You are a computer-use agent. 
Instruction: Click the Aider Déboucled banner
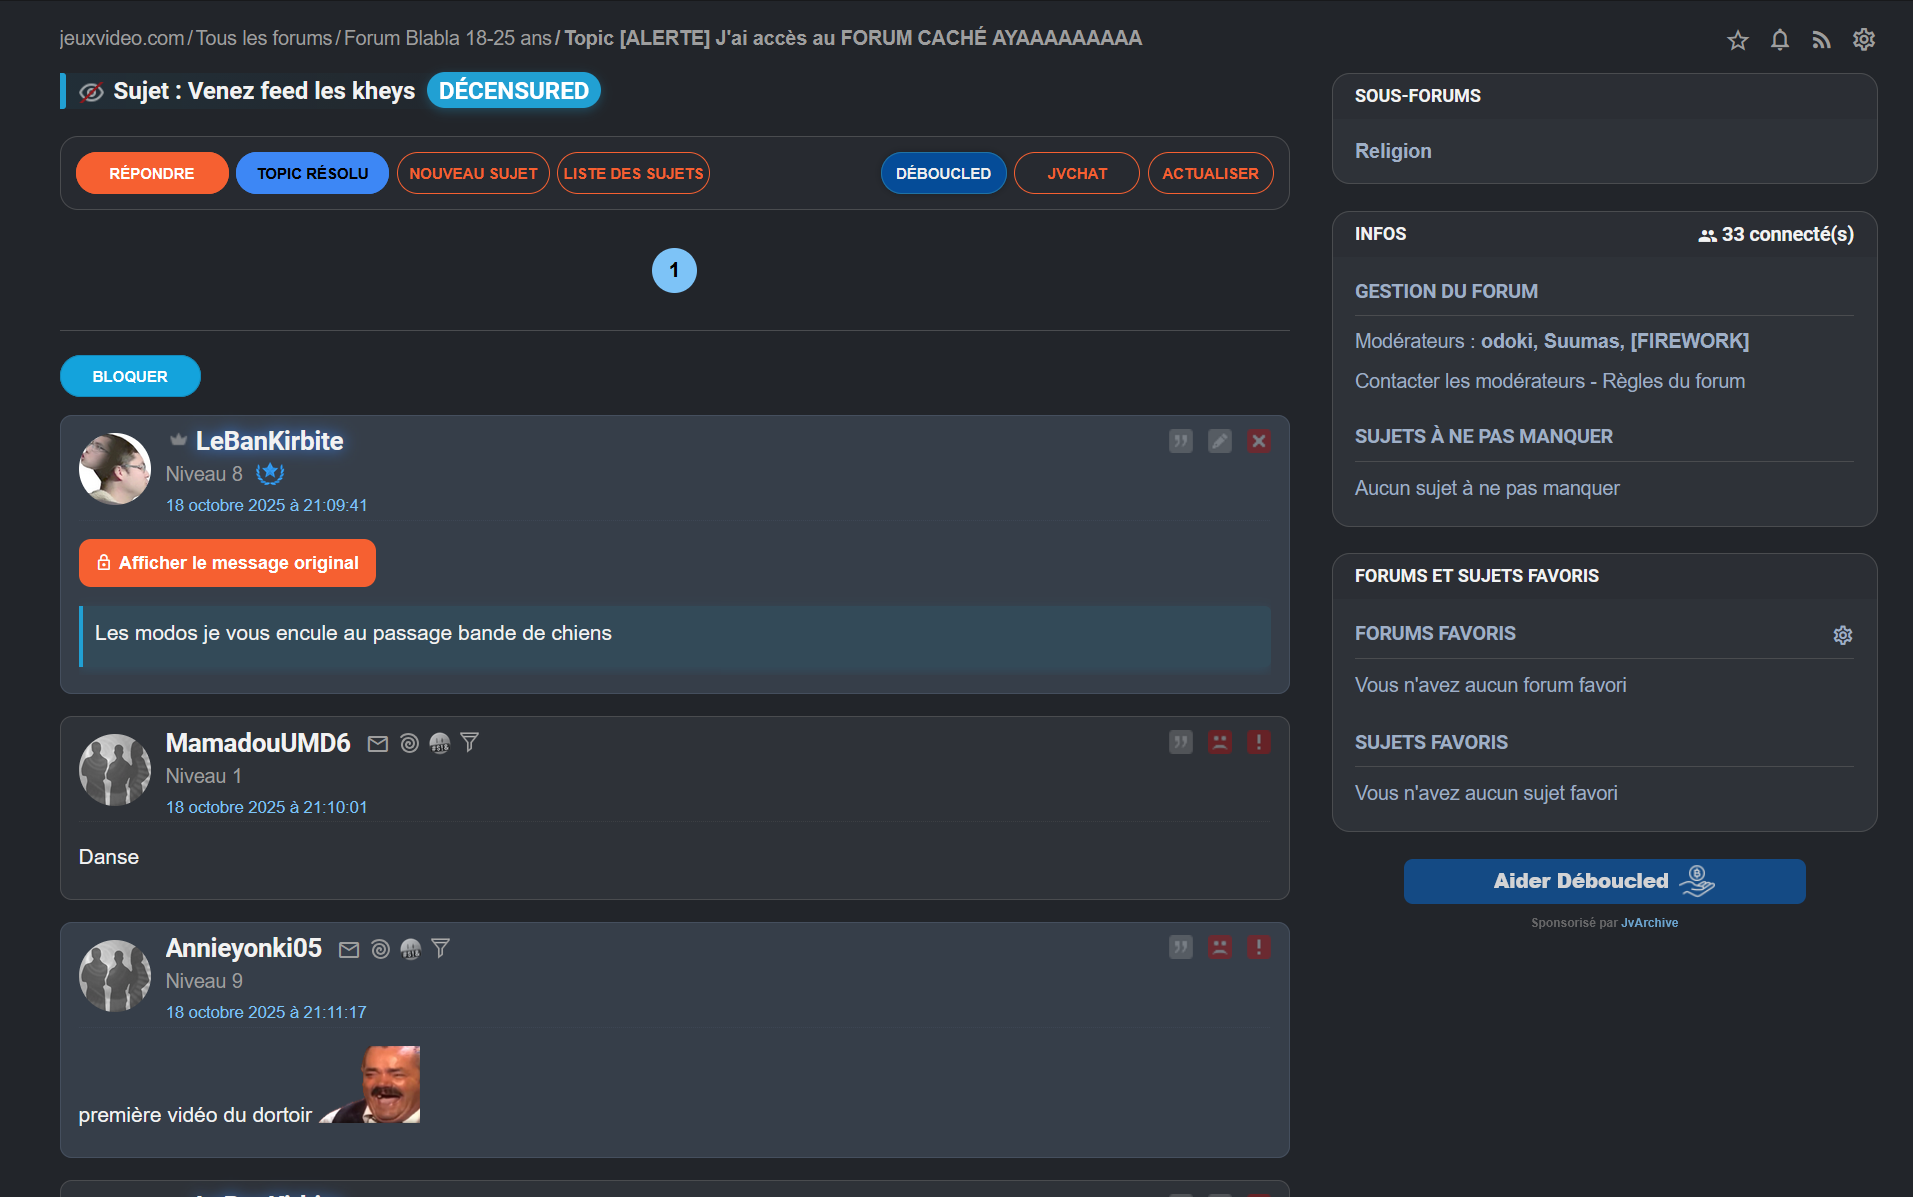click(x=1604, y=881)
